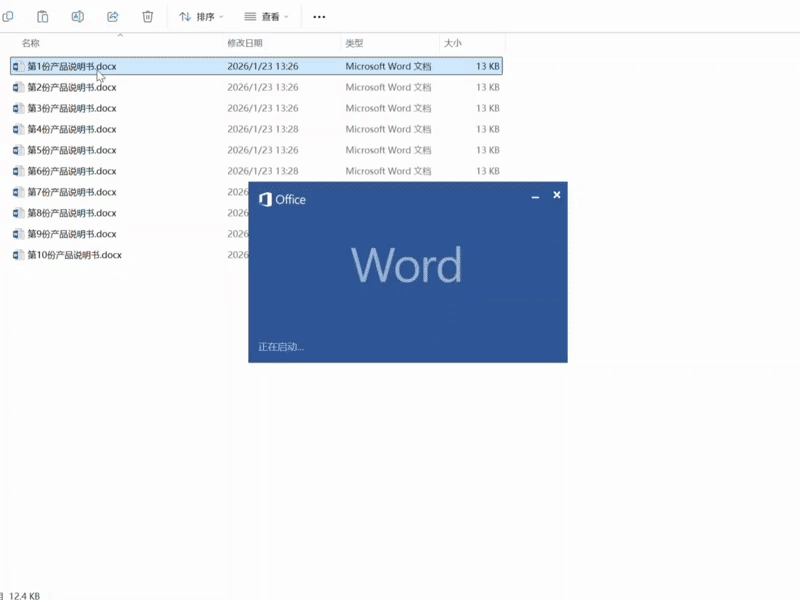This screenshot has height=600, width=800.
Task: Click the Office logo on splash screen
Action: tap(282, 199)
